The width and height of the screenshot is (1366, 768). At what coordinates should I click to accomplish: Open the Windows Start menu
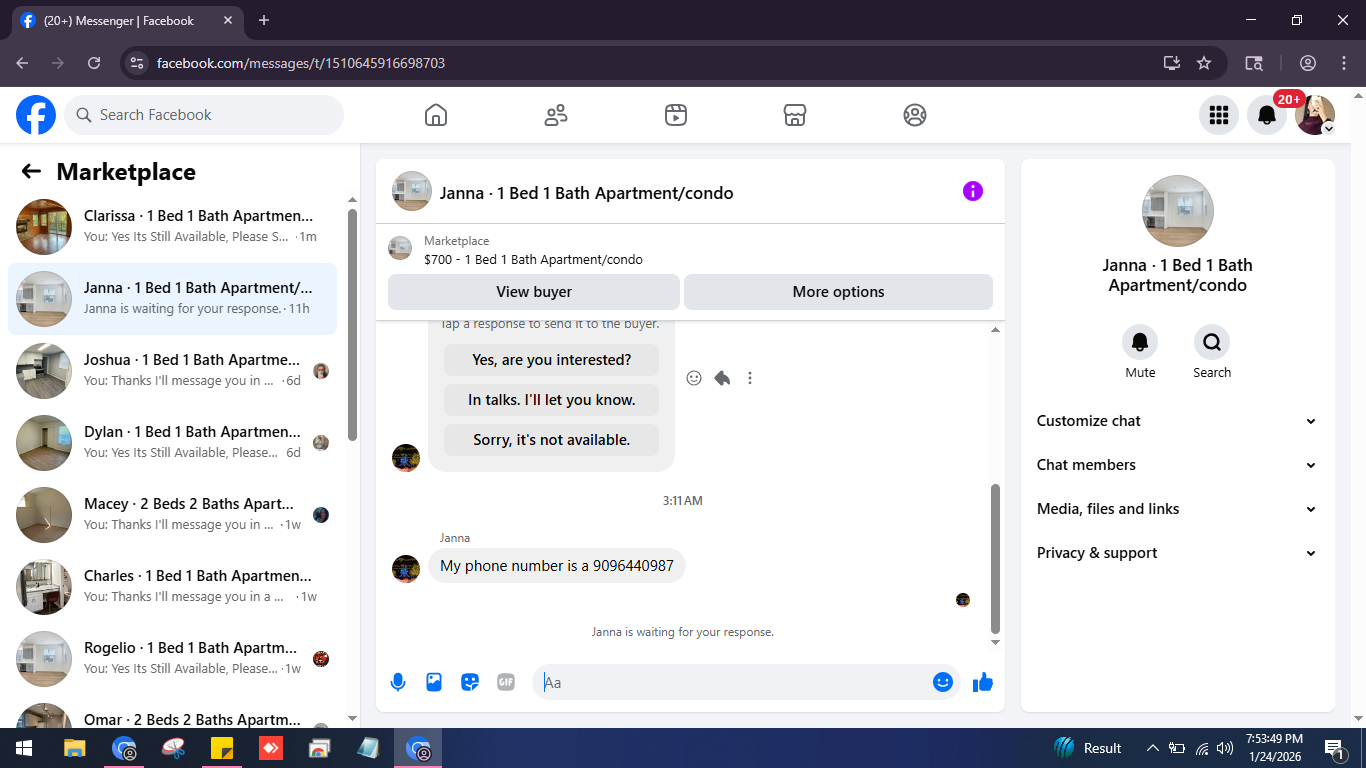(x=24, y=748)
